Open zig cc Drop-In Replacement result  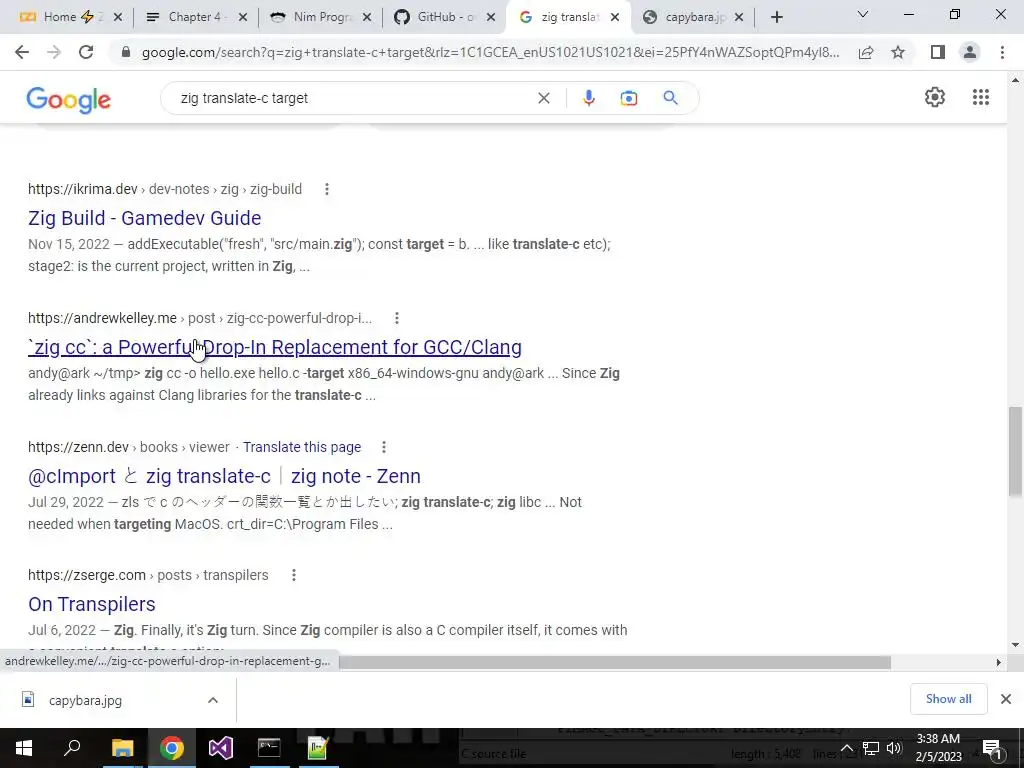[275, 347]
